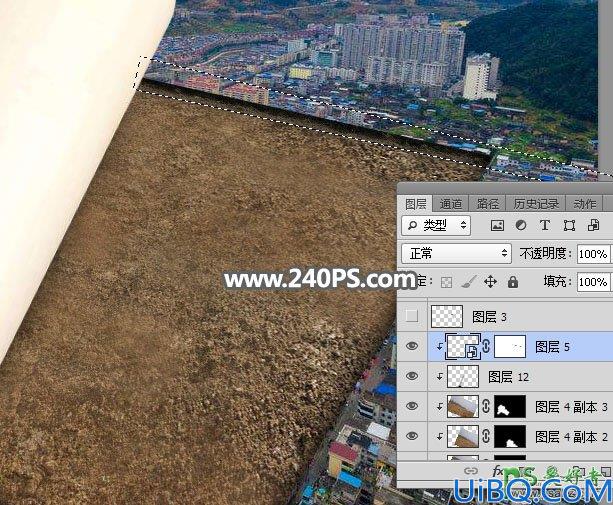Select the 图层 3 layer thumbnail

(x=446, y=316)
